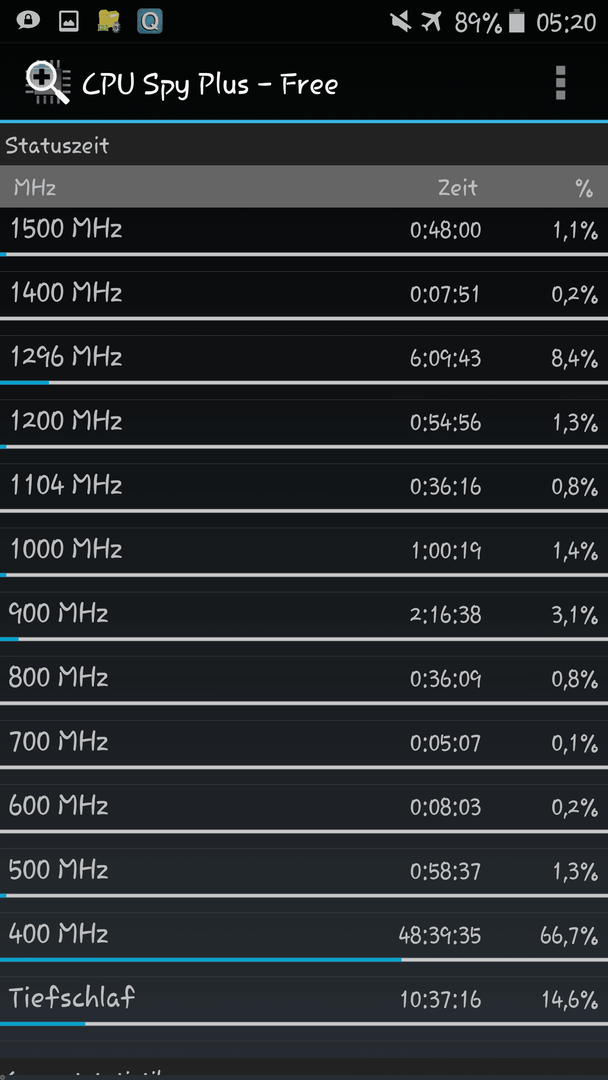The width and height of the screenshot is (608, 1080).
Task: Tap the 48:39:35 time value
Action: click(x=440, y=935)
